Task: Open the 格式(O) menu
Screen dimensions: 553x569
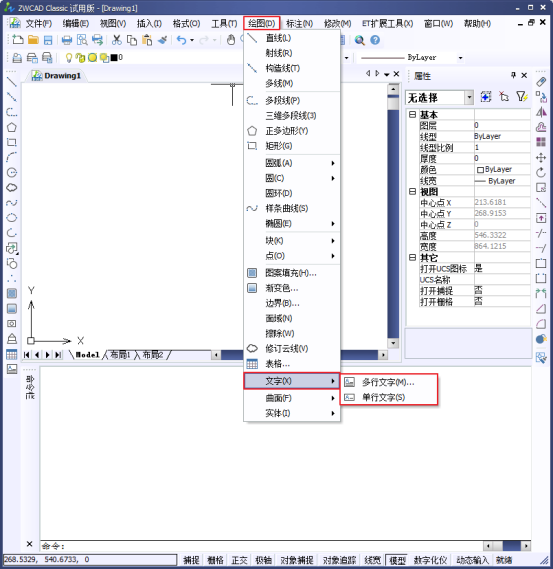Action: pos(186,24)
